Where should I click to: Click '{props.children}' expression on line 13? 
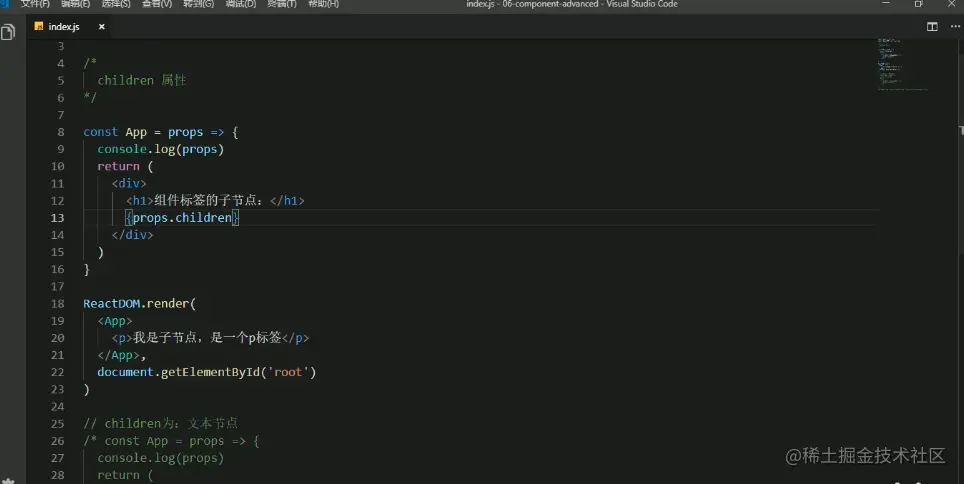(182, 218)
